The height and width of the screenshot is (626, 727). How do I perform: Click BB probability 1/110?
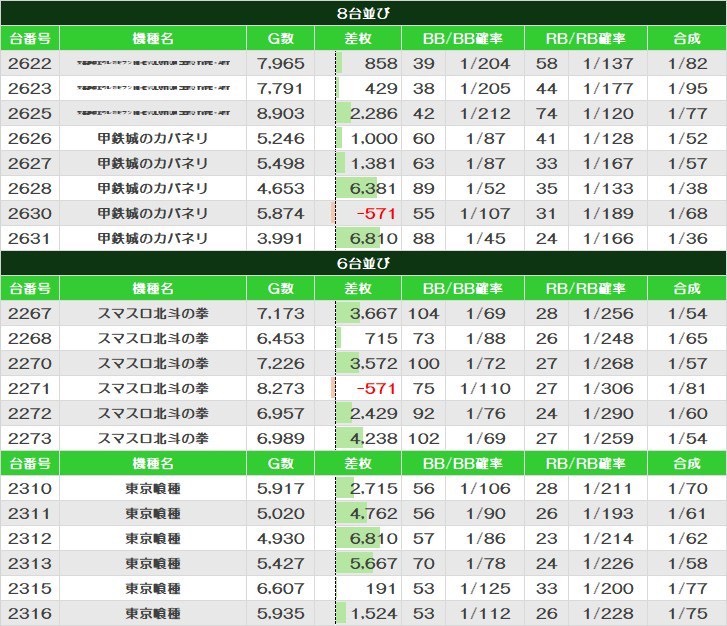click(x=485, y=389)
